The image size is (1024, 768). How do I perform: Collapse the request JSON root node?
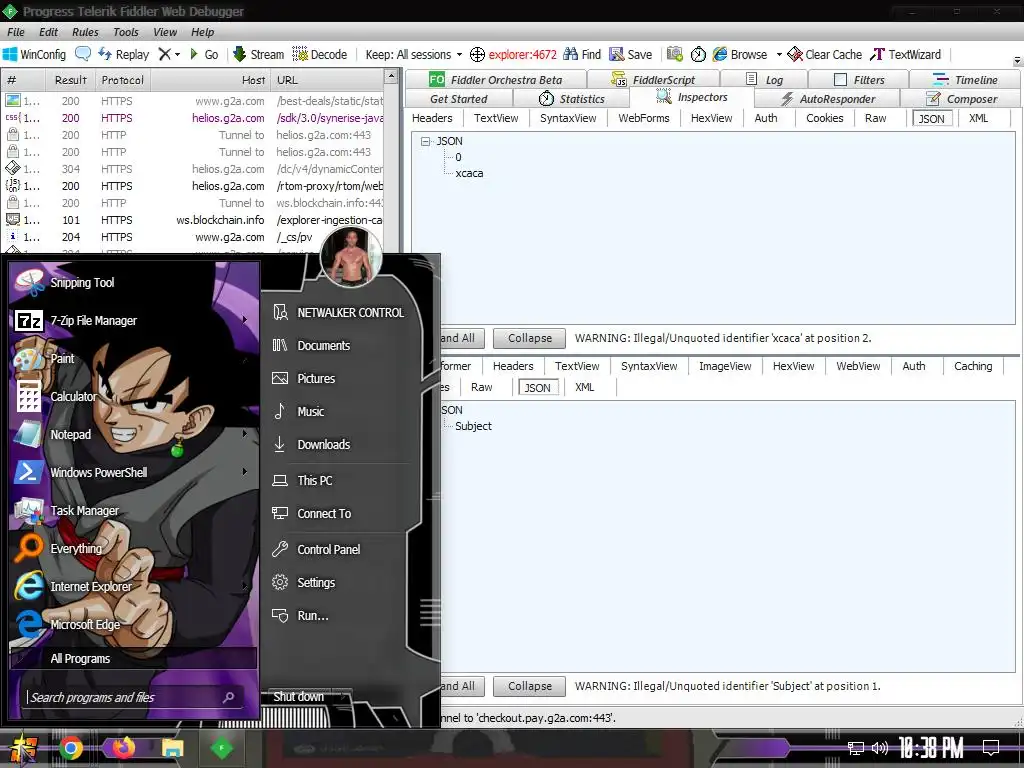(x=426, y=141)
